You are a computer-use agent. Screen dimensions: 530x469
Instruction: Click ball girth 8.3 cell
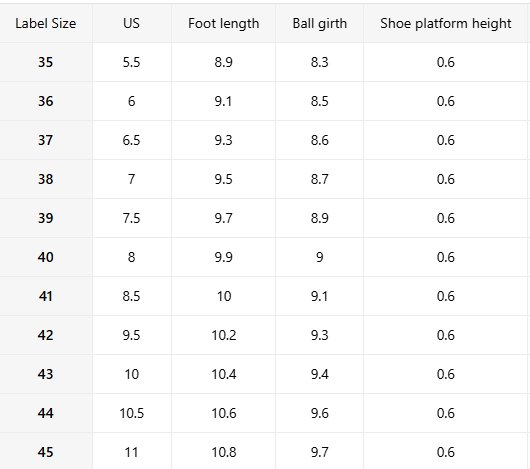pos(319,62)
